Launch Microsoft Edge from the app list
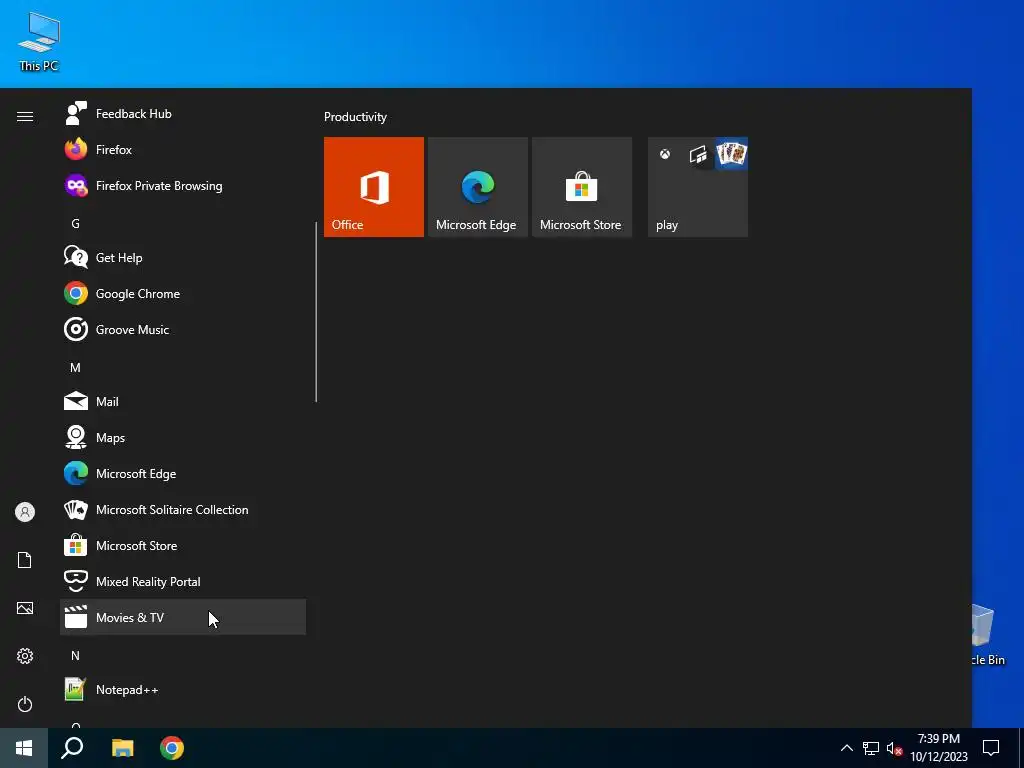 (x=183, y=473)
